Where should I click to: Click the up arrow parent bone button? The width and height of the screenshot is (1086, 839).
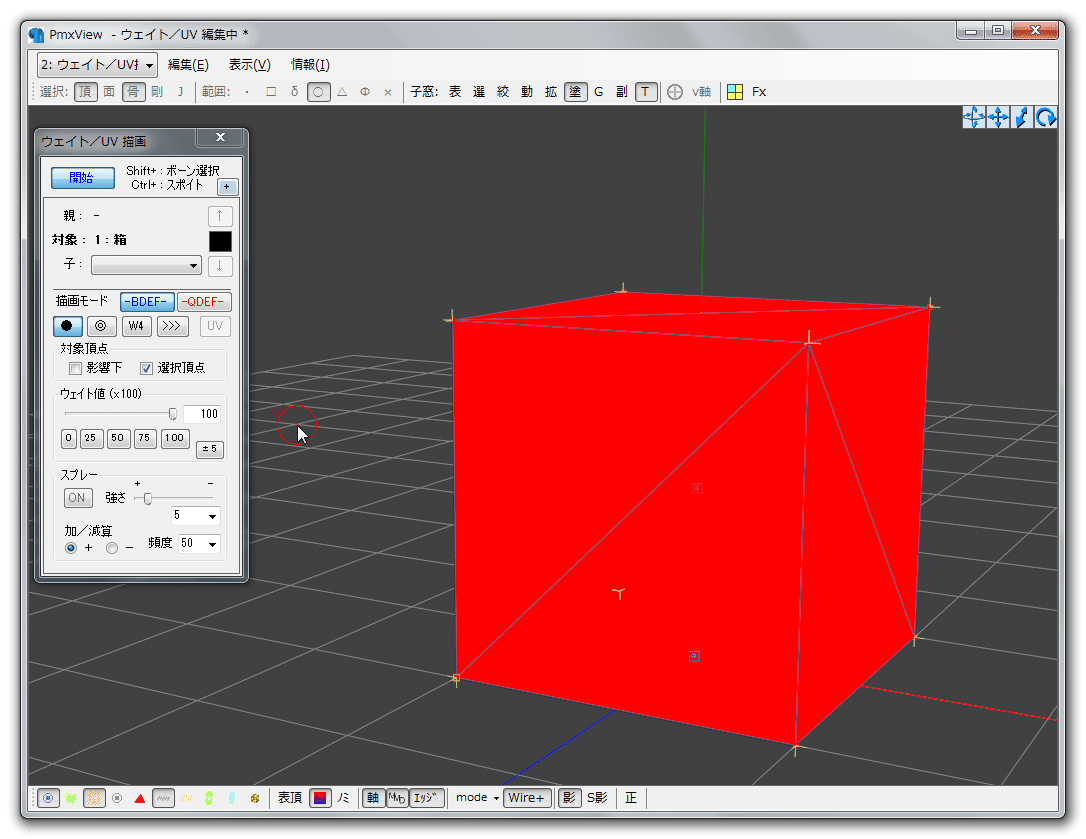(220, 216)
